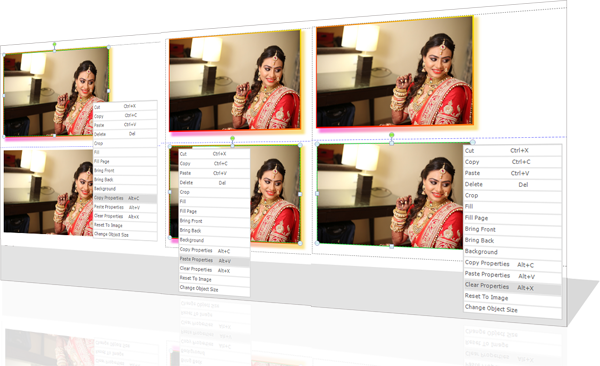Select Paste Ctrl+V in the medium-sized context menu

coord(214,173)
